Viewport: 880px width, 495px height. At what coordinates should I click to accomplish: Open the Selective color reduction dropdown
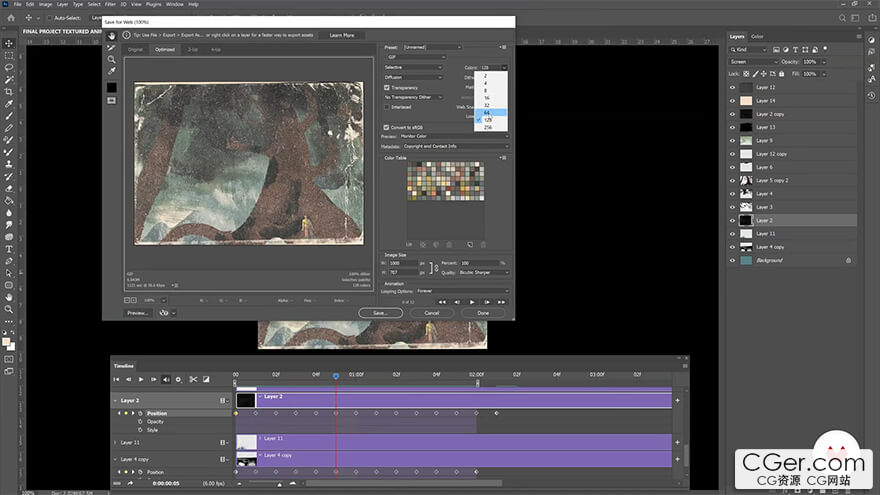click(x=413, y=67)
